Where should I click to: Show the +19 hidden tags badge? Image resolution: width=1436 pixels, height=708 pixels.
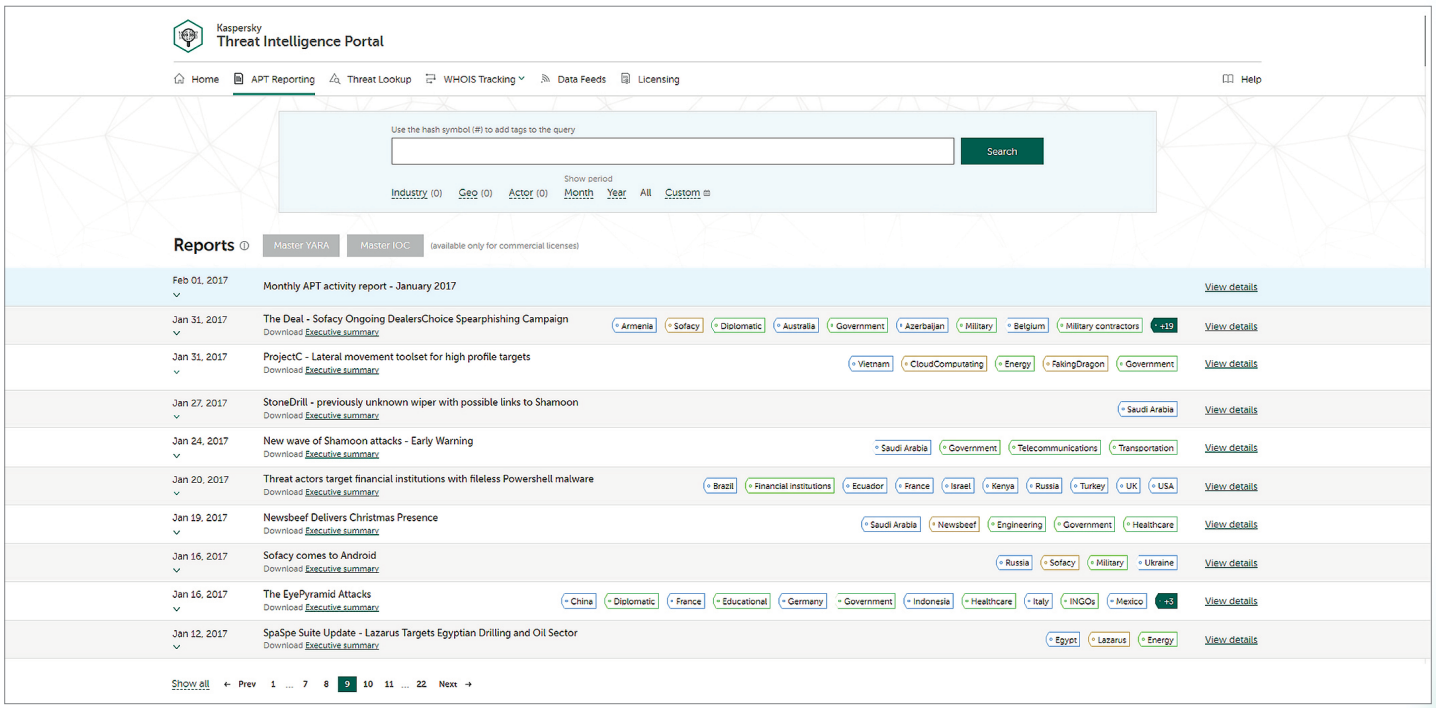tap(1166, 326)
